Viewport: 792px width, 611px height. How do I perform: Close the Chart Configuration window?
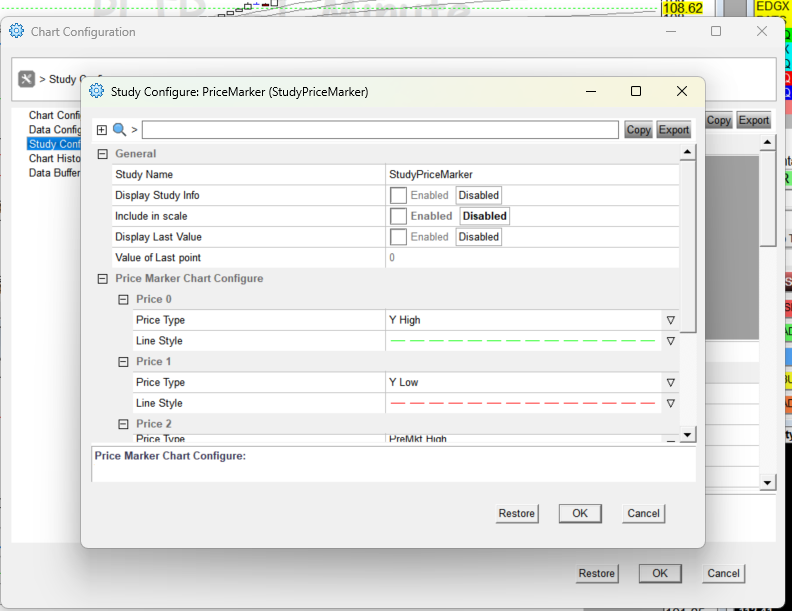[x=762, y=31]
